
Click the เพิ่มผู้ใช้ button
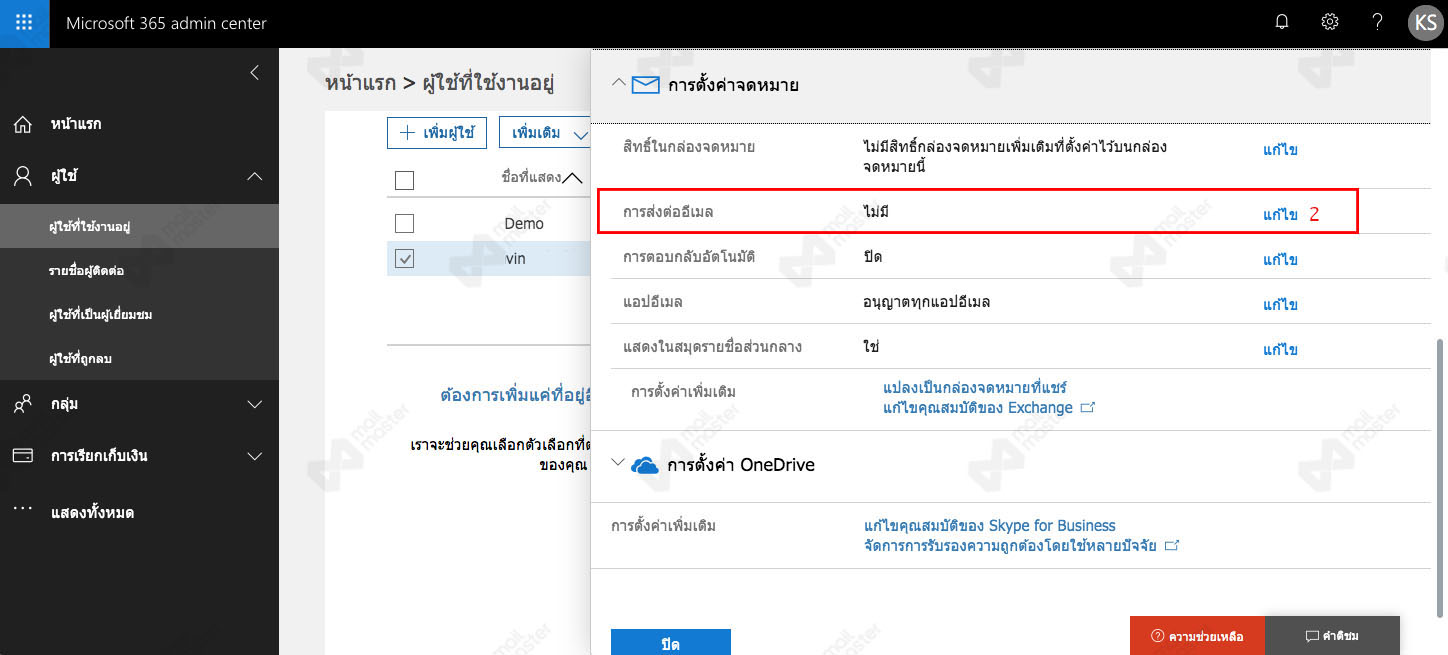pos(436,132)
